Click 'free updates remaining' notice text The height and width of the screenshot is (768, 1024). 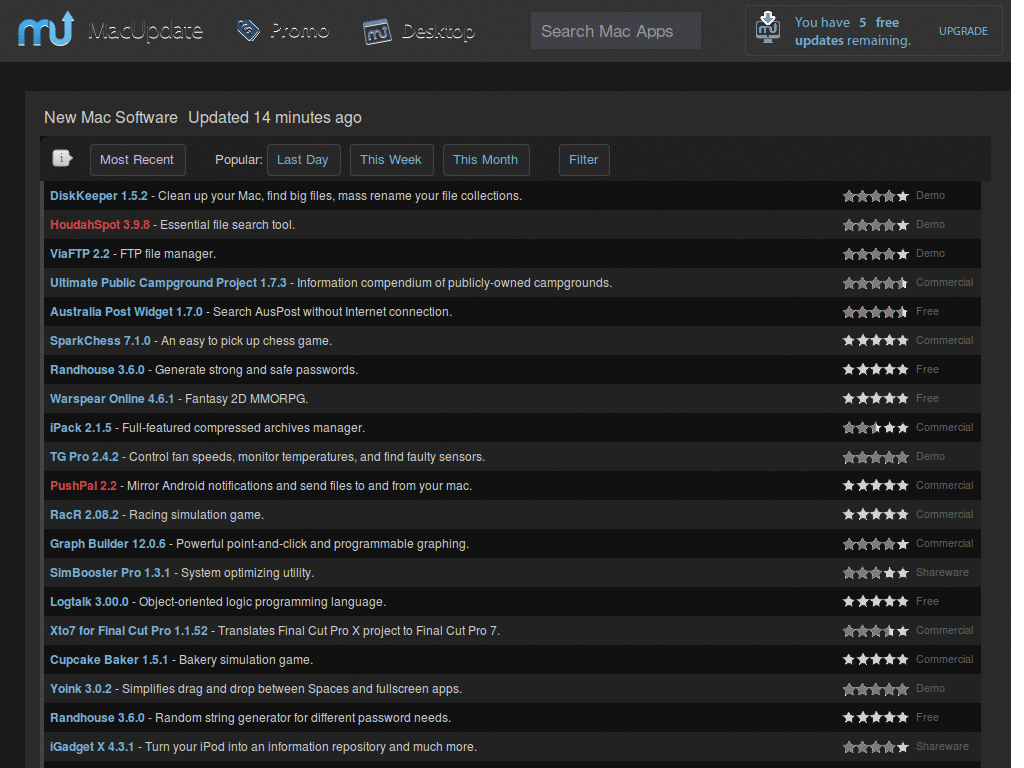pos(853,31)
